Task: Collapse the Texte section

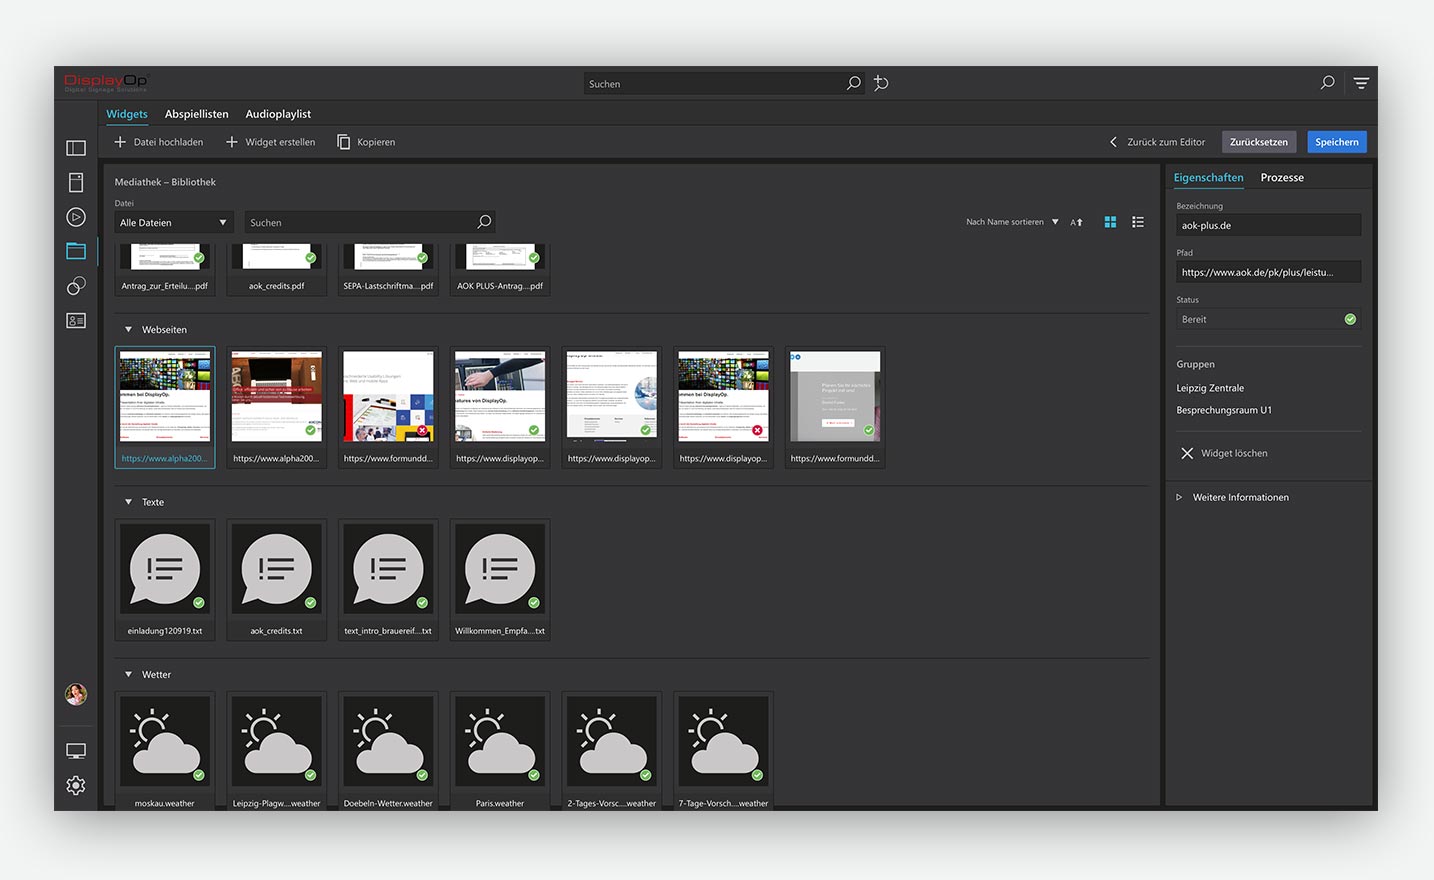Action: pyautogui.click(x=128, y=502)
